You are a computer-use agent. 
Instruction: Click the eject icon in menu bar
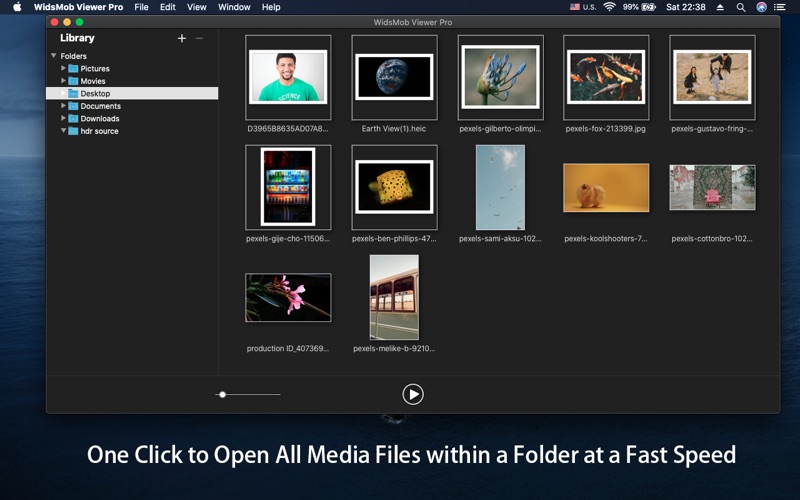[x=720, y=7]
